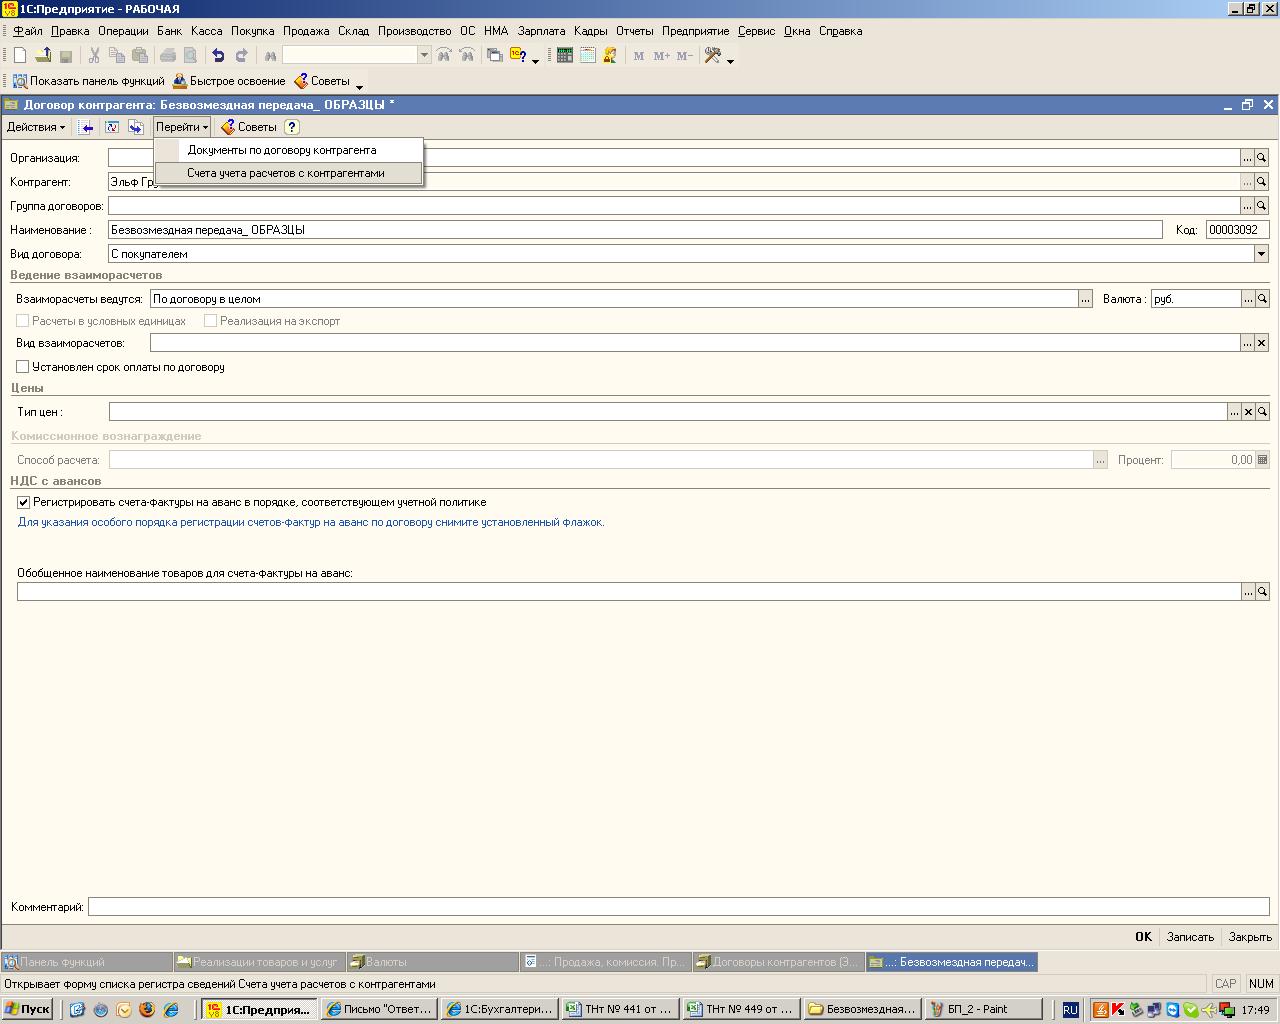The width and height of the screenshot is (1280, 1024).
Task: Enable 'Установлен срок оплаты по договору' checkbox
Action: [x=23, y=367]
